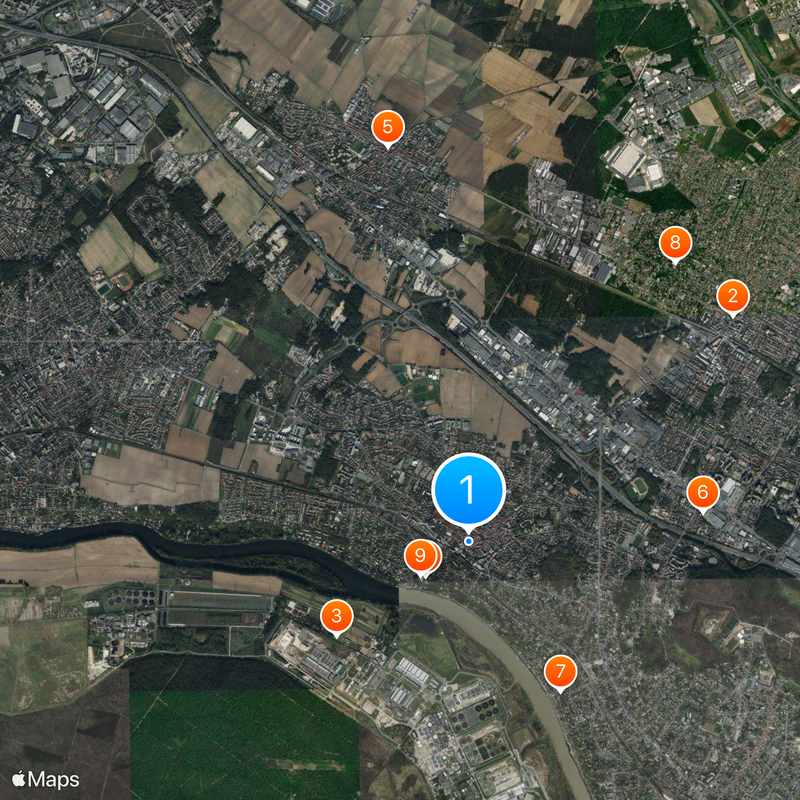Image resolution: width=800 pixels, height=800 pixels.
Task: Tap the small blue location dot
Action: click(468, 541)
